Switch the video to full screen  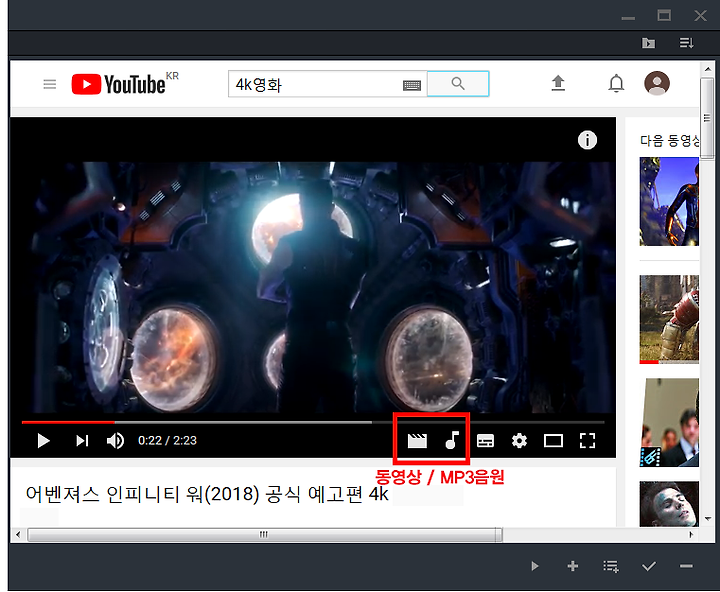click(x=587, y=440)
